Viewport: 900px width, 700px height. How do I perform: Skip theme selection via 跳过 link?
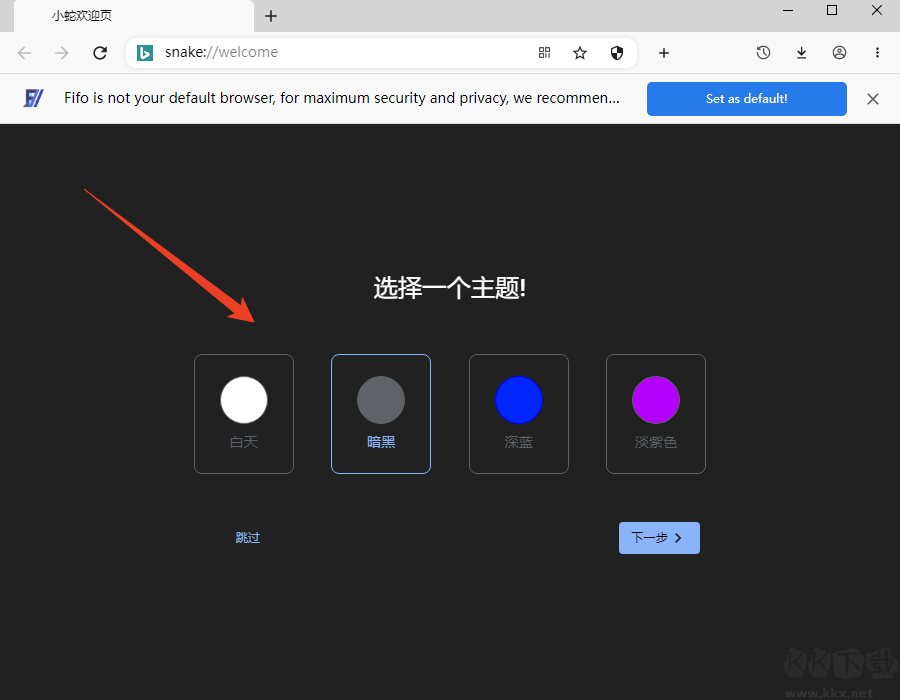tap(247, 537)
